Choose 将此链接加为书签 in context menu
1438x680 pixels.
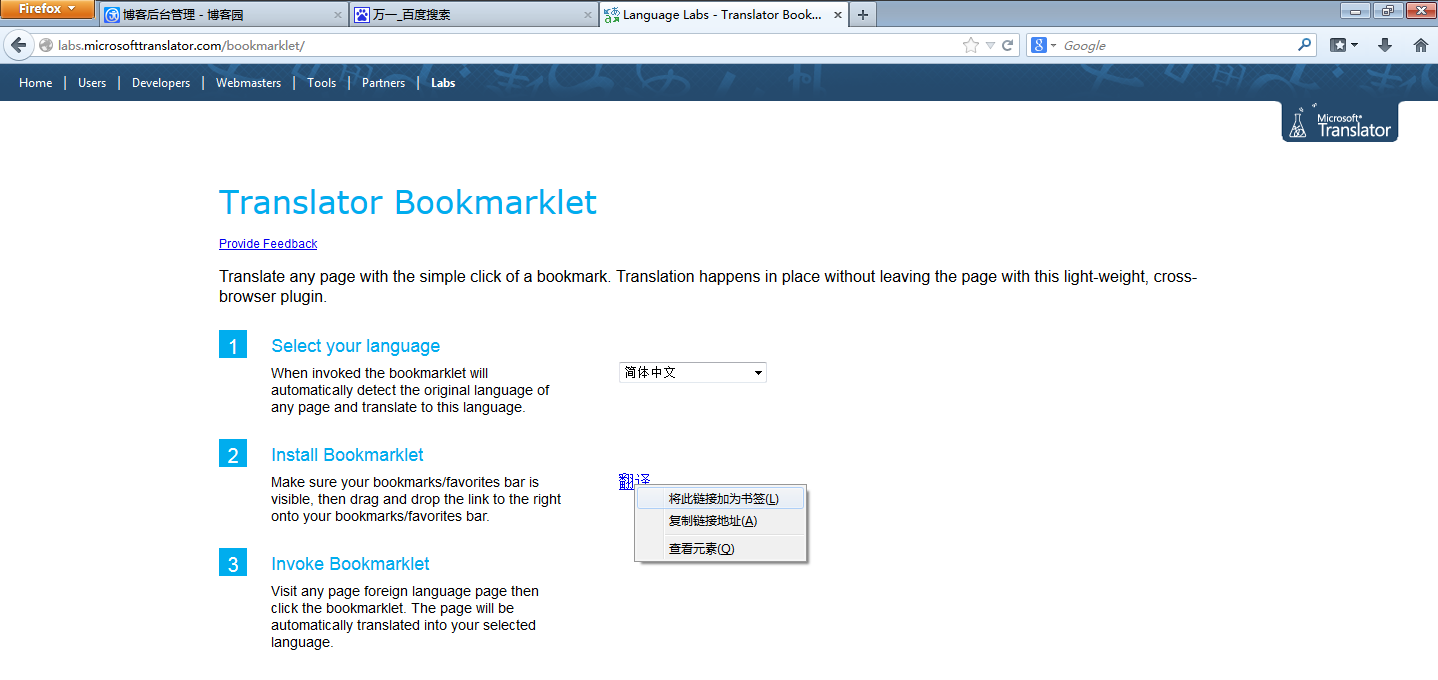721,498
